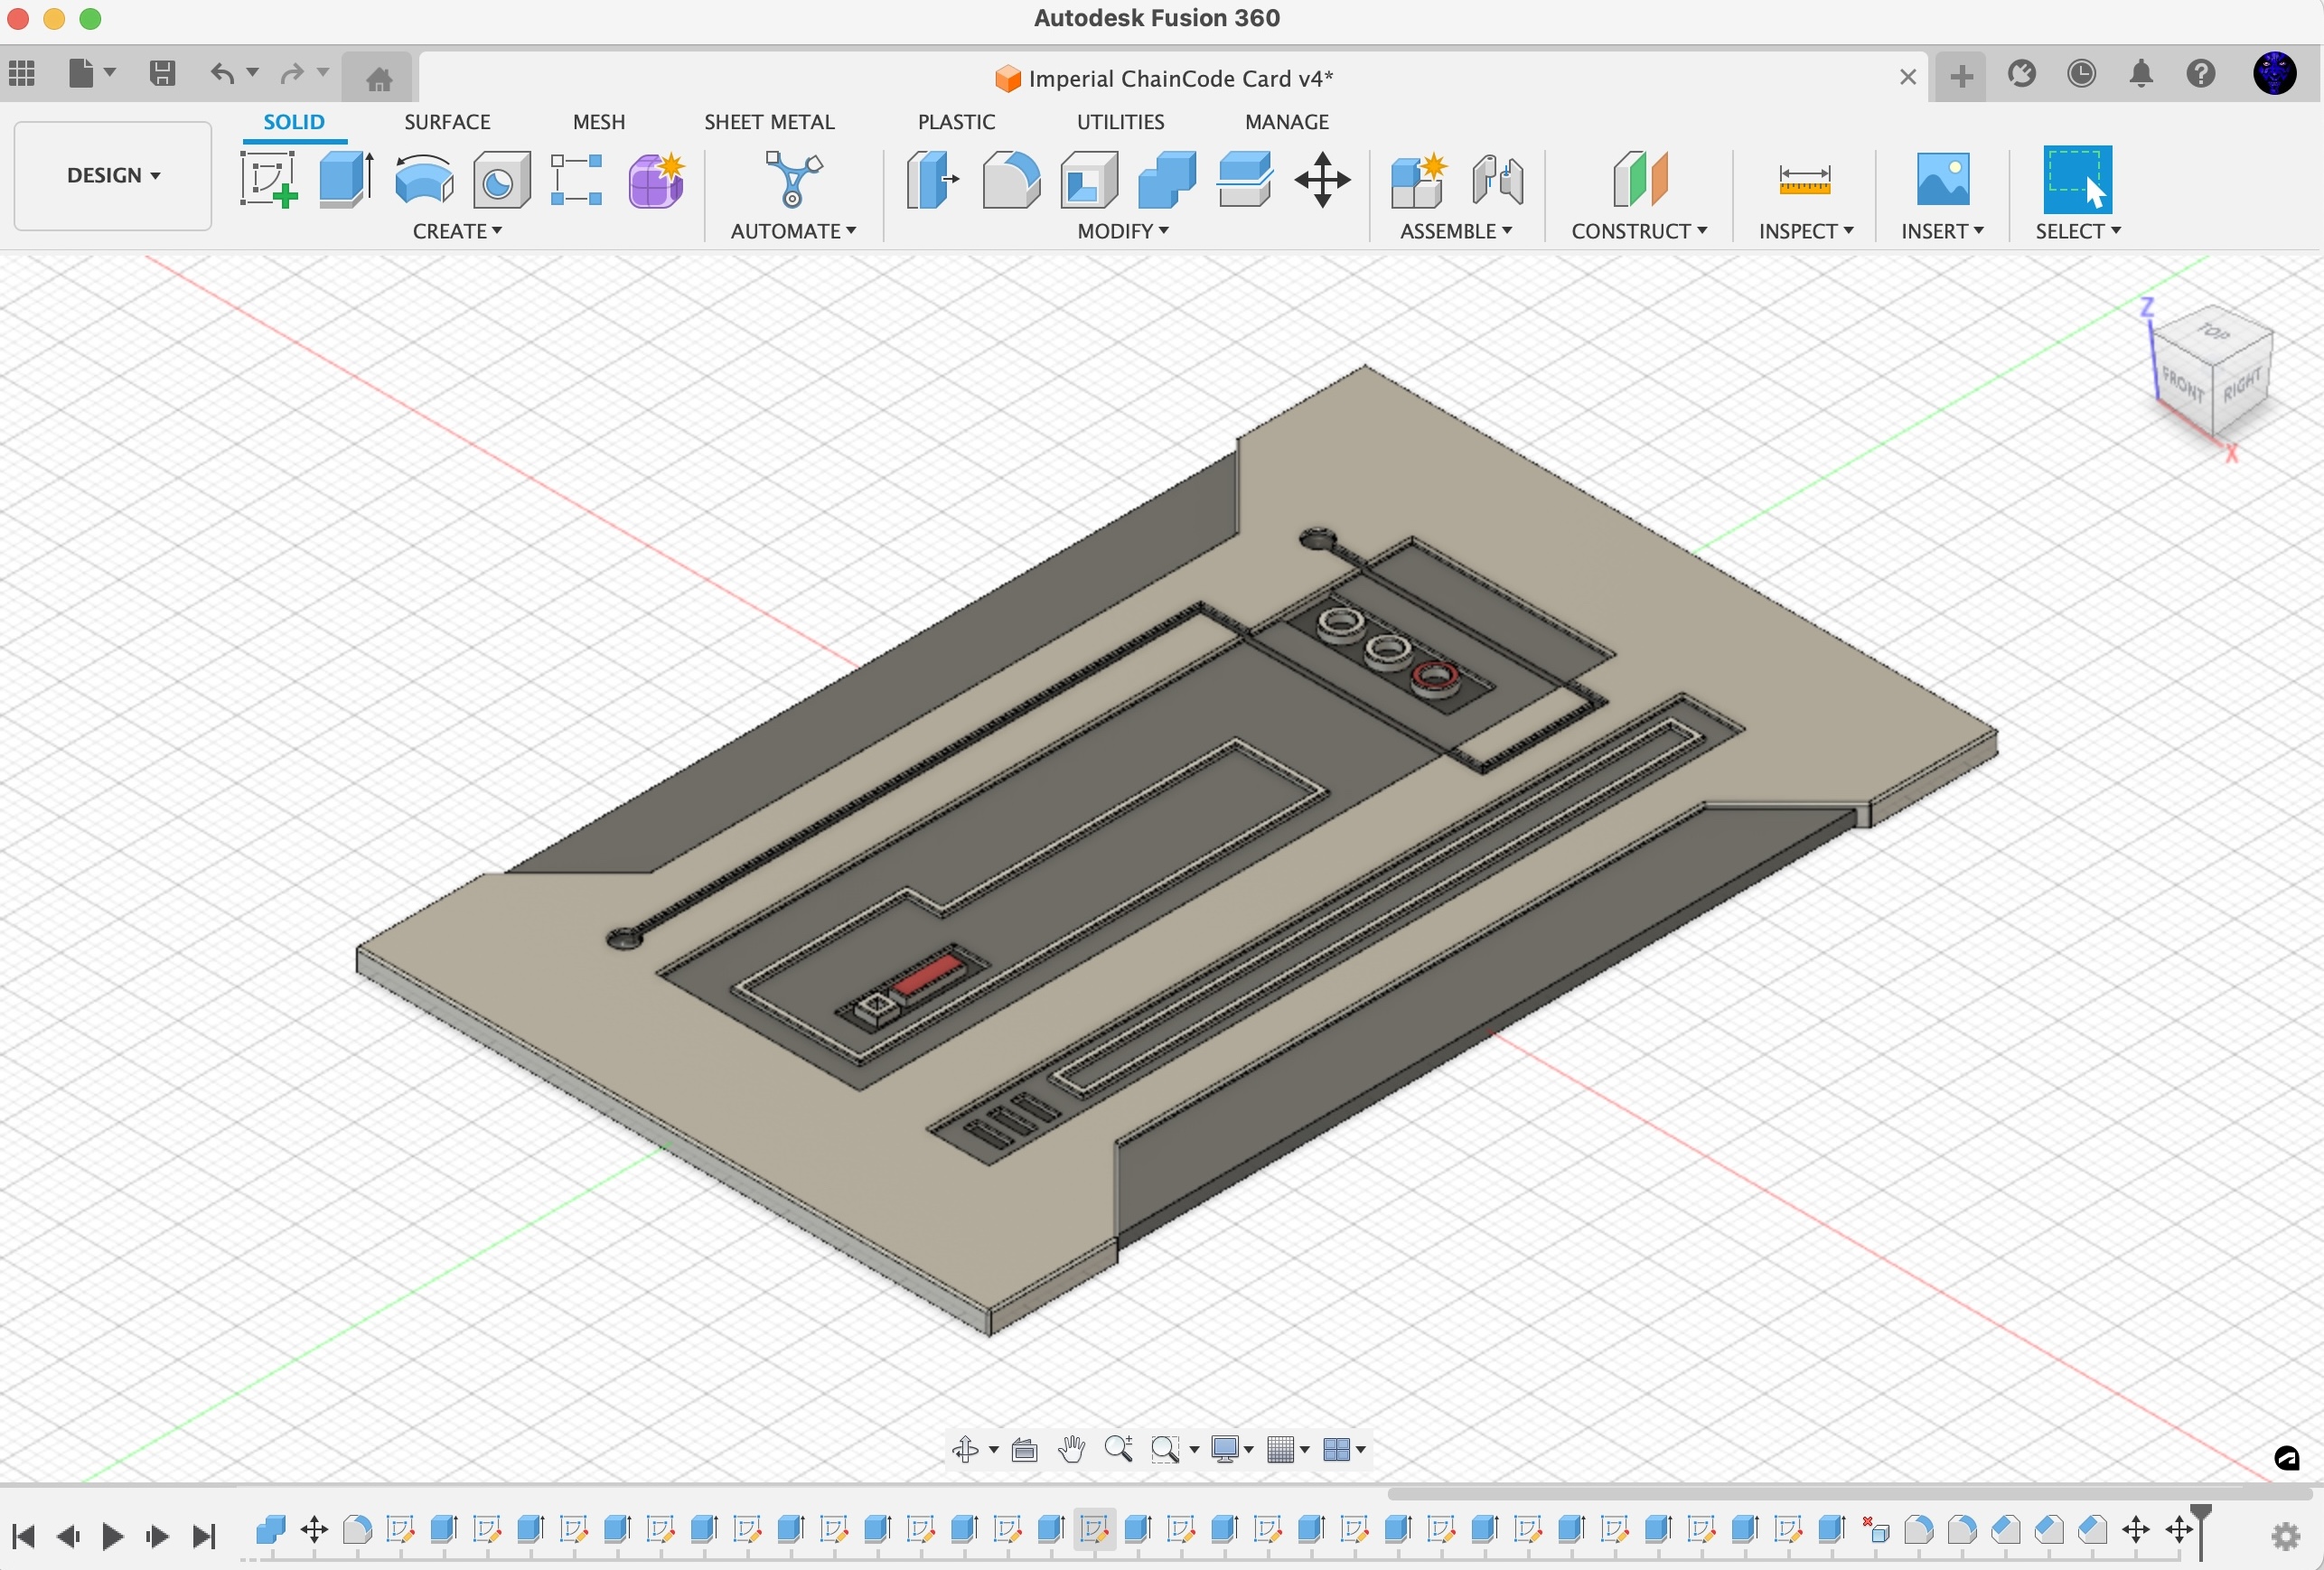
Task: Click the Shell tool icon
Action: pyautogui.click(x=1090, y=179)
